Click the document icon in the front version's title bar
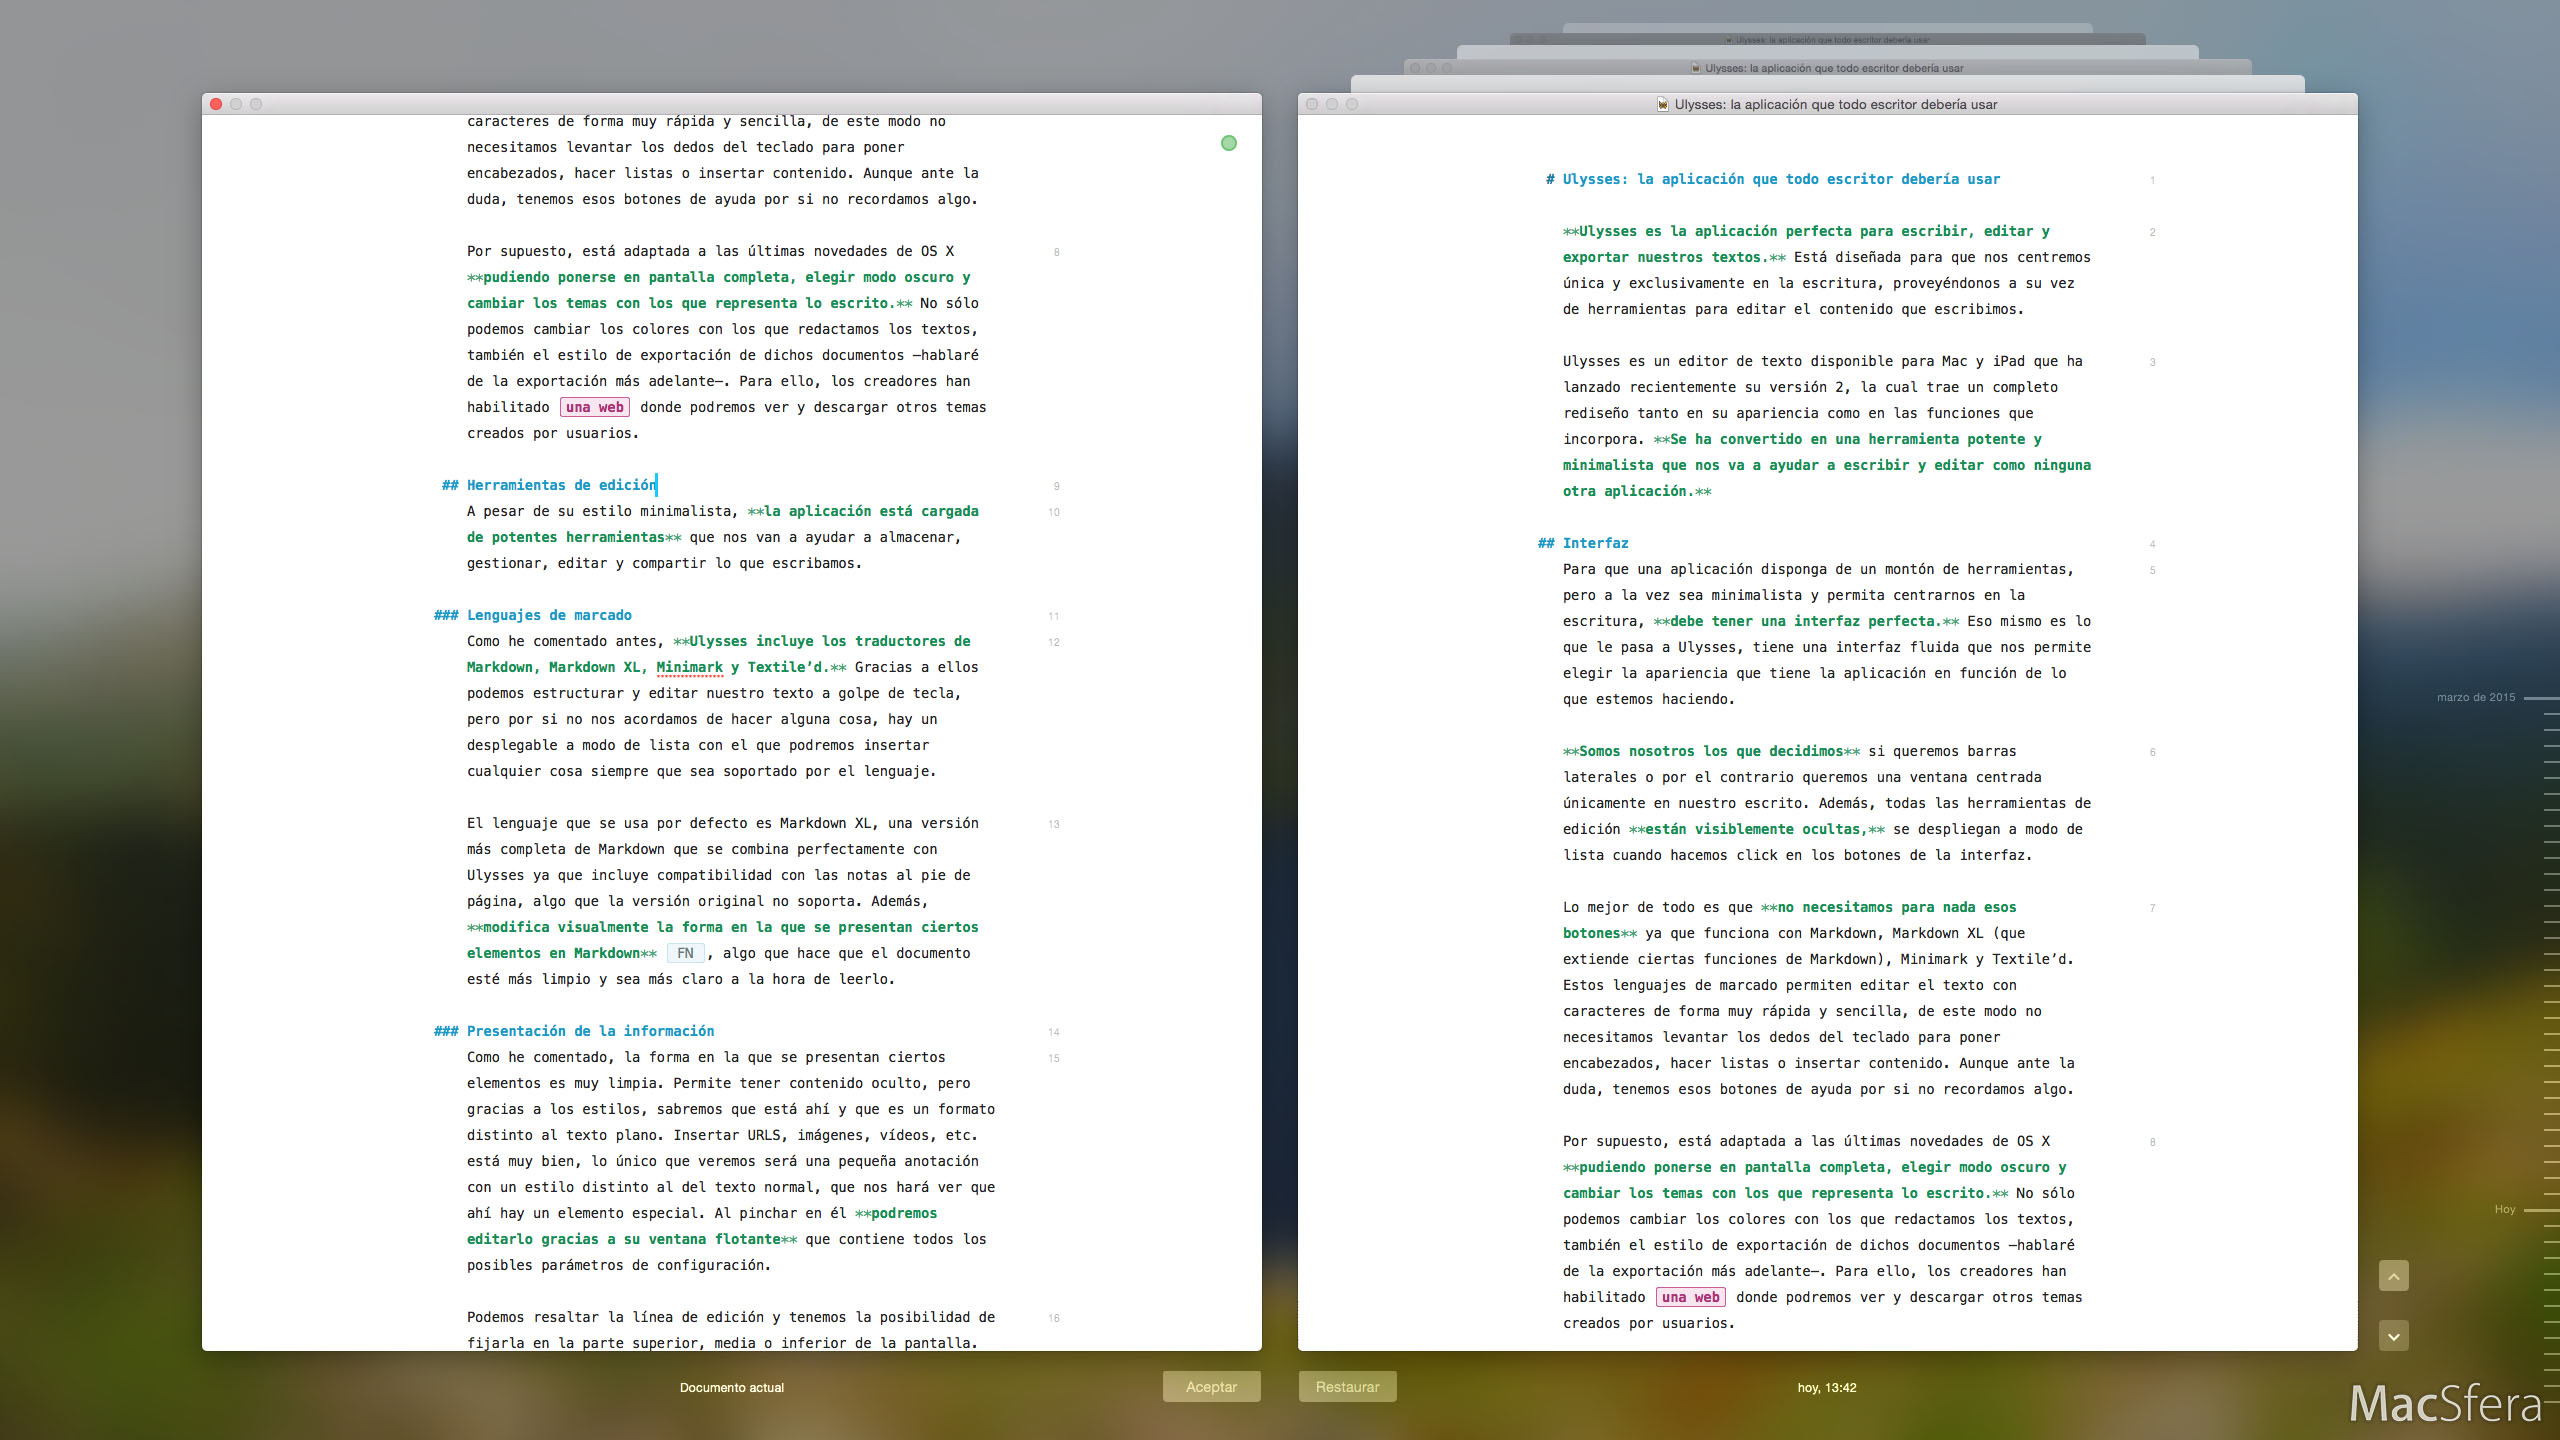 click(x=1663, y=104)
